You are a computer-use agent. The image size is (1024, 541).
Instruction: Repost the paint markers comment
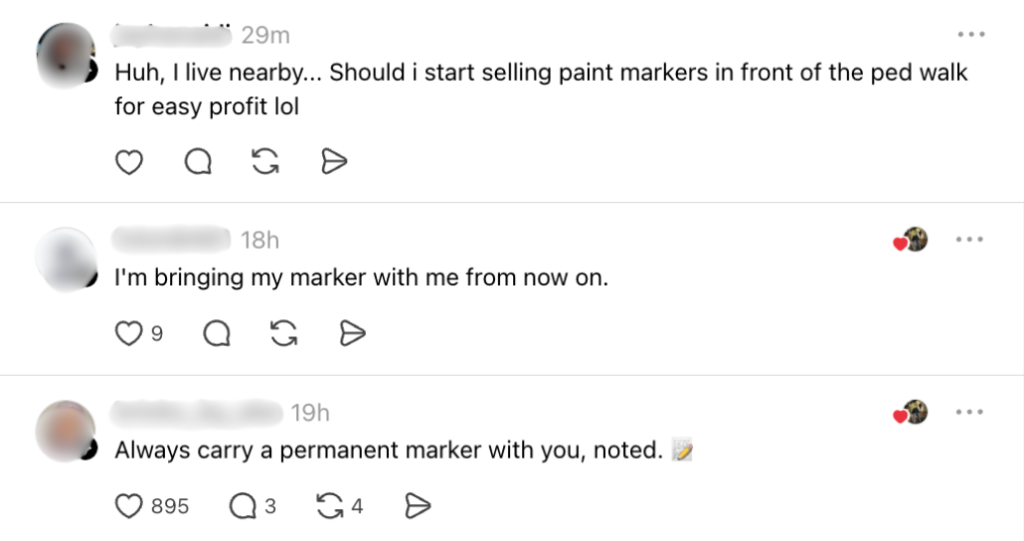265,162
